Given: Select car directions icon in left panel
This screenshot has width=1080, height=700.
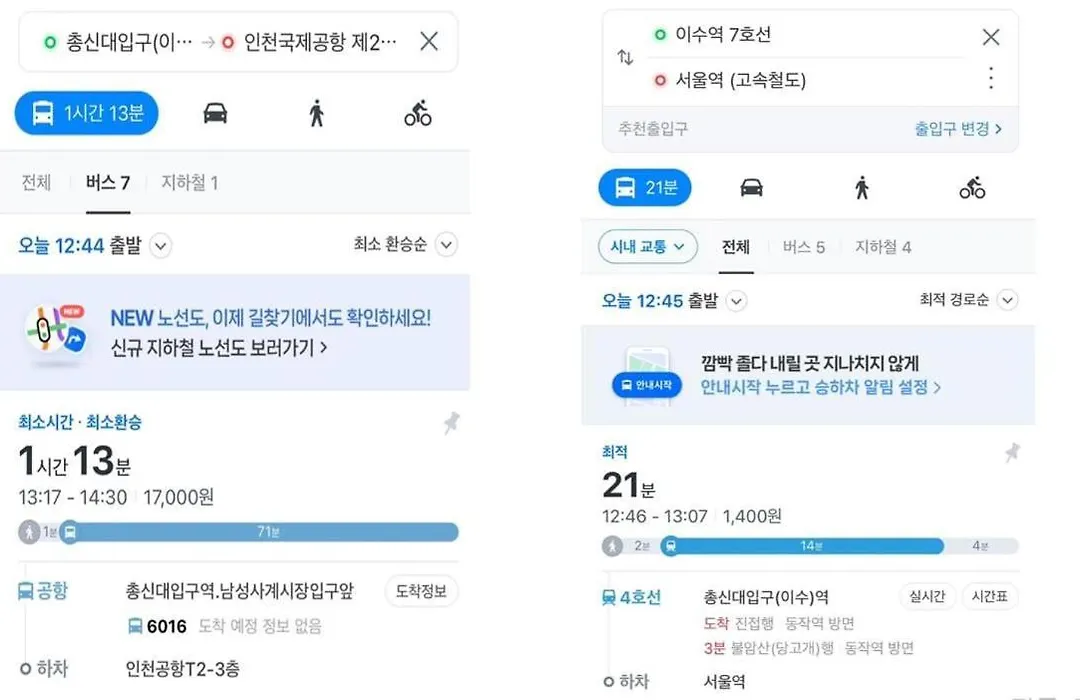Looking at the screenshot, I should click(x=215, y=113).
